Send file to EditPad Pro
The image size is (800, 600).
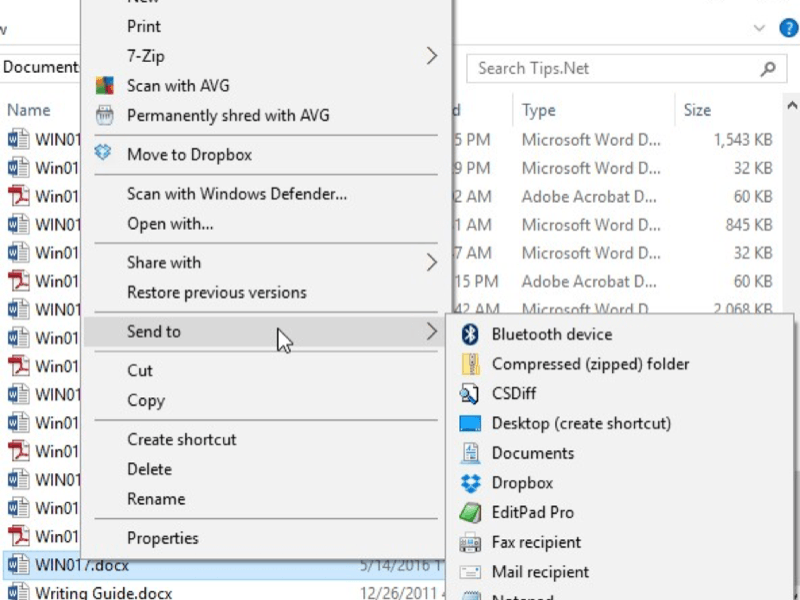(x=533, y=512)
